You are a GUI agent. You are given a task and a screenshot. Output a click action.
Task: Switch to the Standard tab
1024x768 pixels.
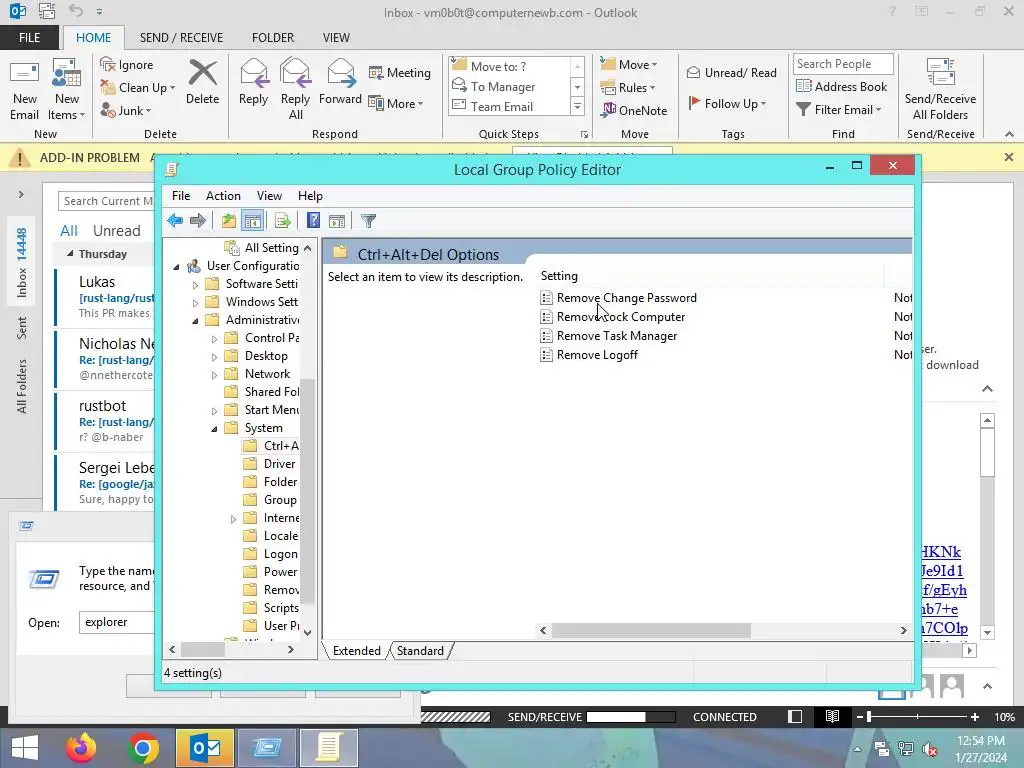click(x=420, y=651)
